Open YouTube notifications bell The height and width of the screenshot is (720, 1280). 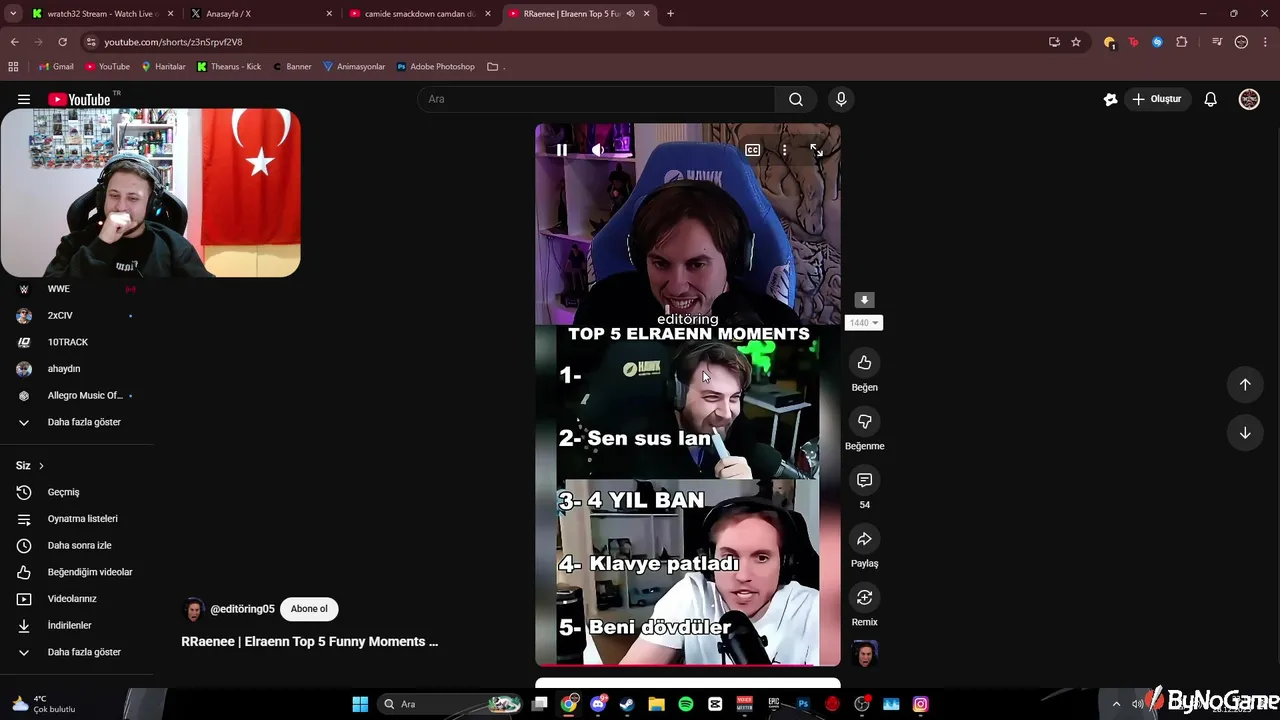(1210, 99)
